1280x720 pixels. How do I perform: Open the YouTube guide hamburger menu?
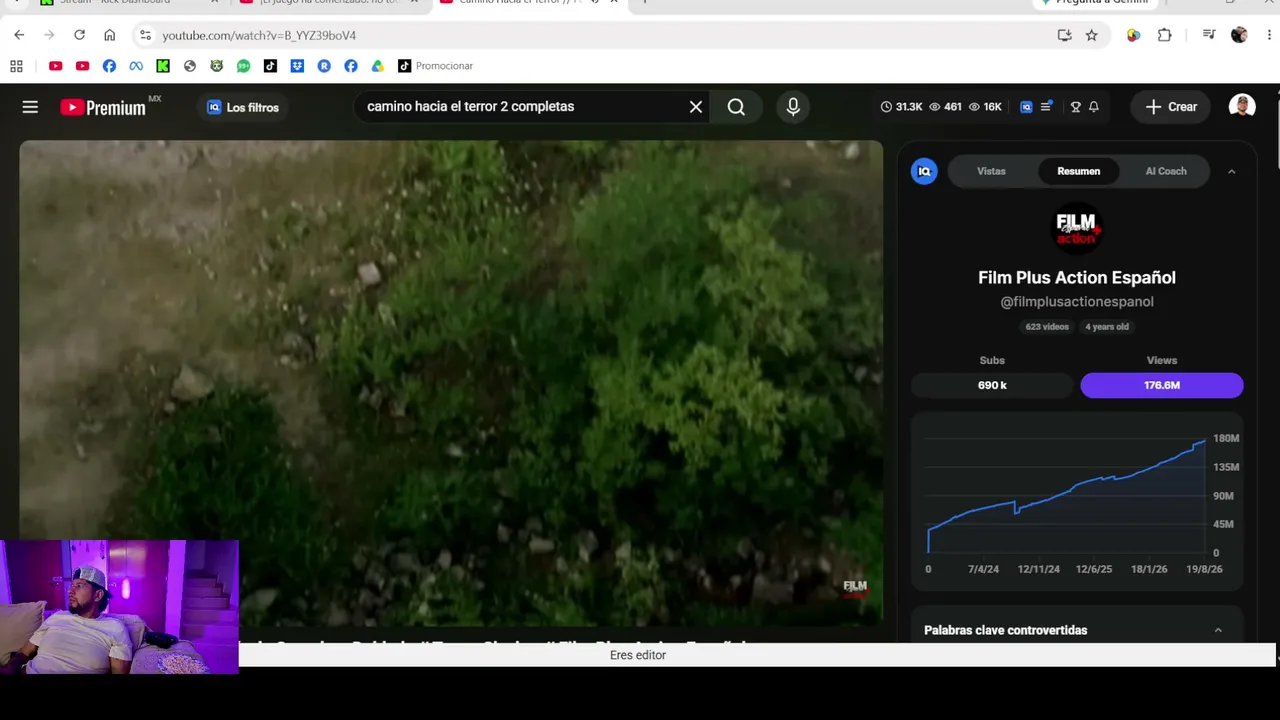click(x=30, y=107)
